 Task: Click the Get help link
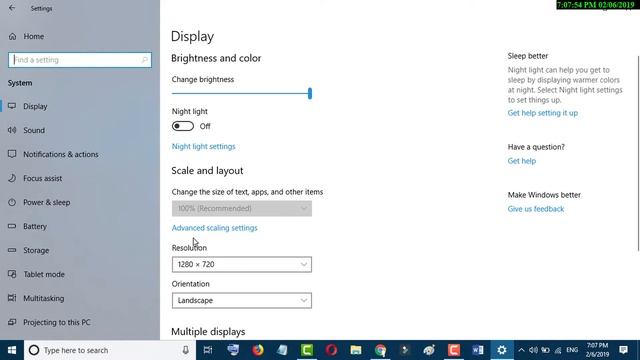click(x=522, y=161)
